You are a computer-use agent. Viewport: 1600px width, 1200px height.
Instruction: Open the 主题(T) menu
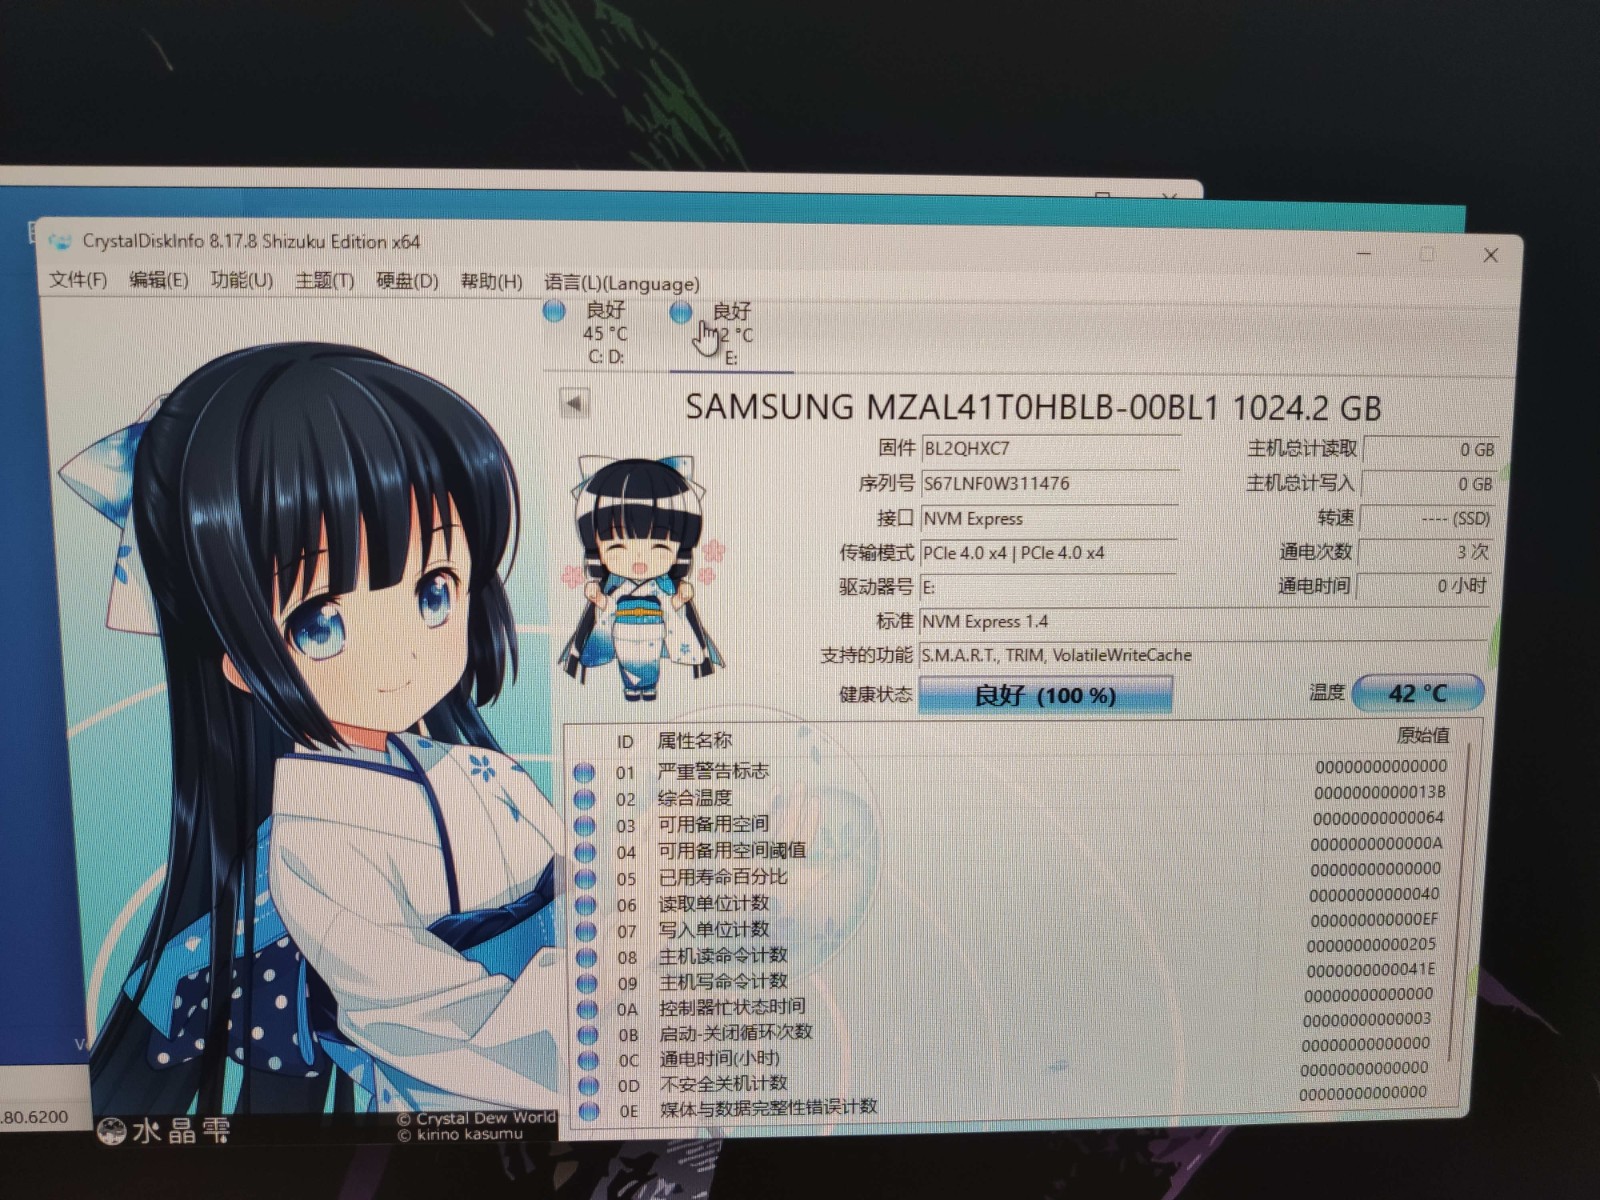coord(324,280)
